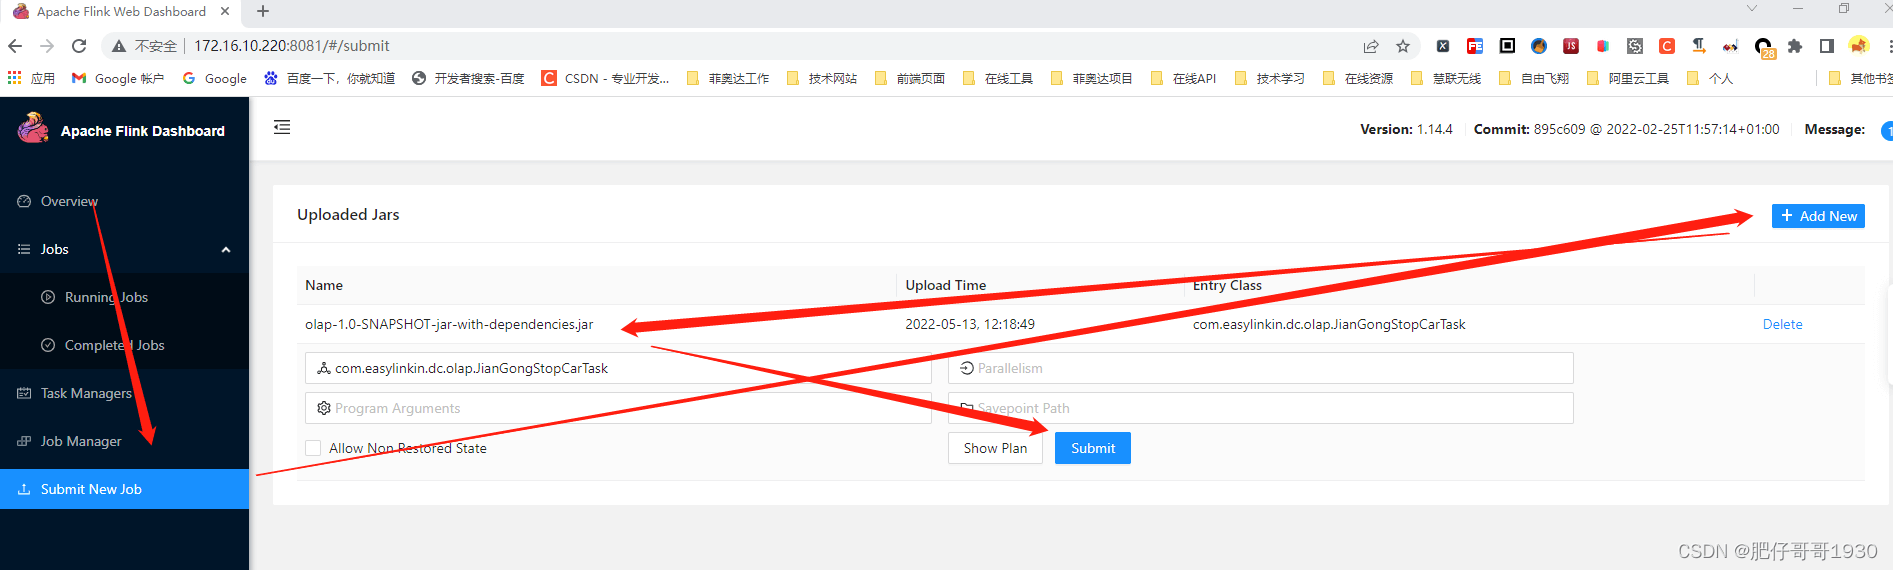The width and height of the screenshot is (1893, 570).
Task: Open the 在线工具 bookmark folder
Action: click(x=998, y=78)
